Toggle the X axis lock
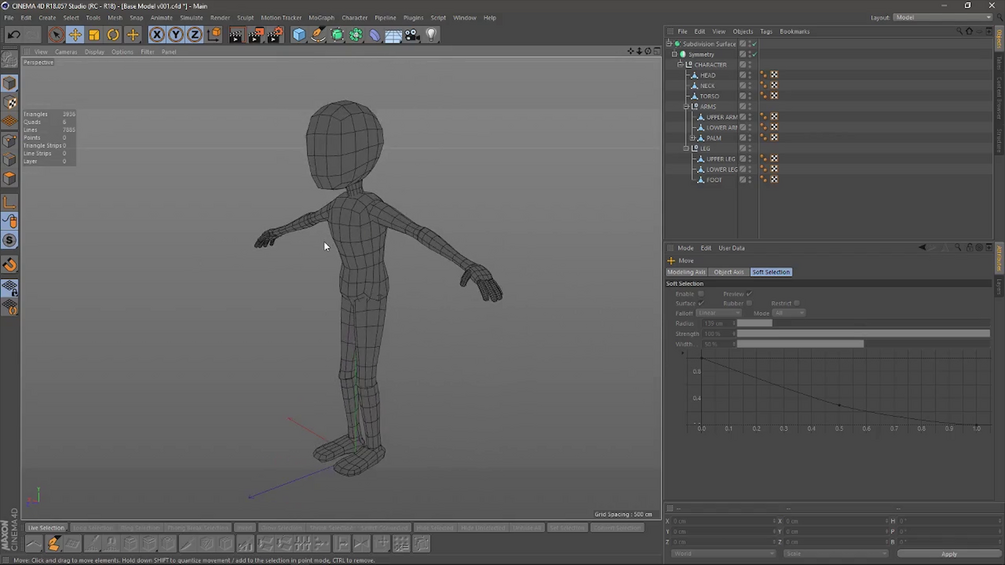The image size is (1005, 565). (157, 35)
